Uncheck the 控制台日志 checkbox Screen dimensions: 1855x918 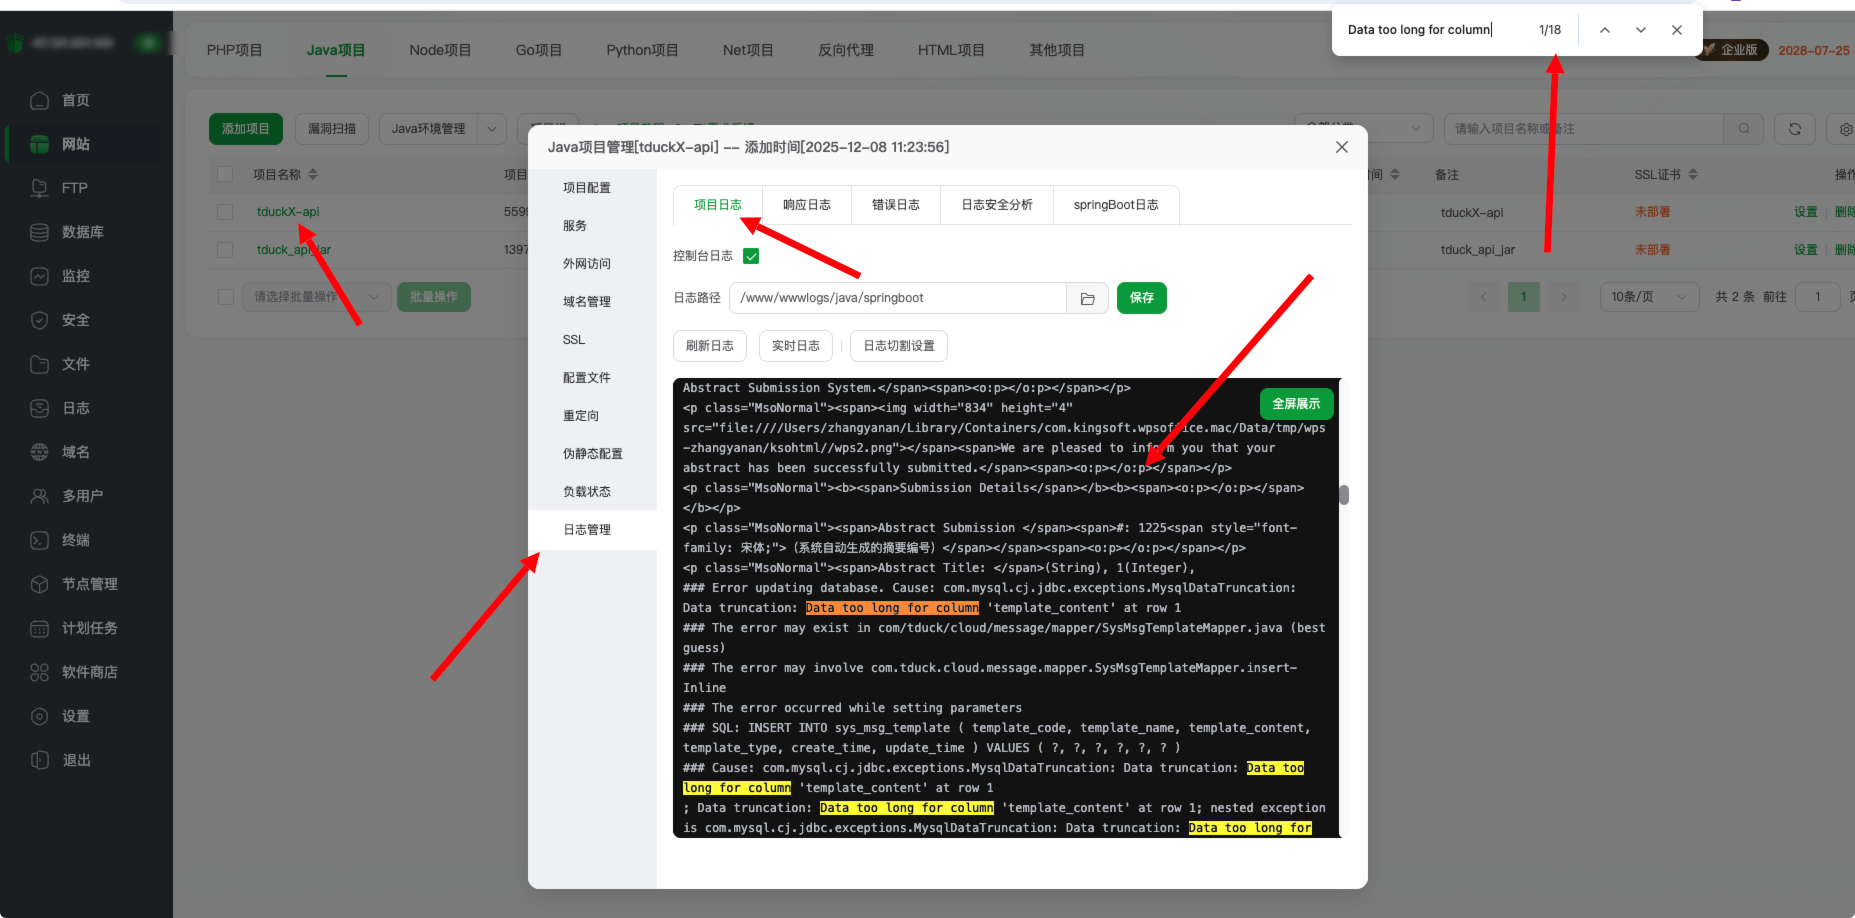pos(751,256)
